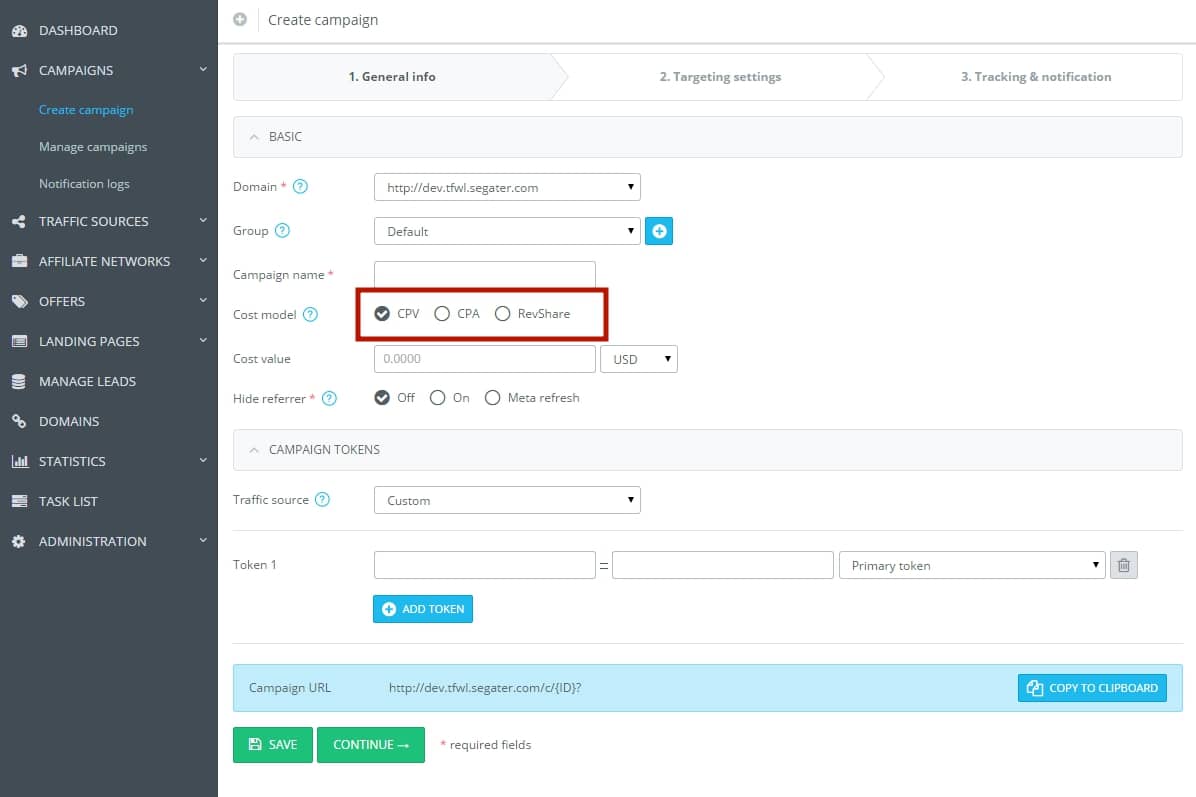Viewport: 1196px width, 797px height.
Task: Click the ADD TOKEN button
Action: [423, 609]
